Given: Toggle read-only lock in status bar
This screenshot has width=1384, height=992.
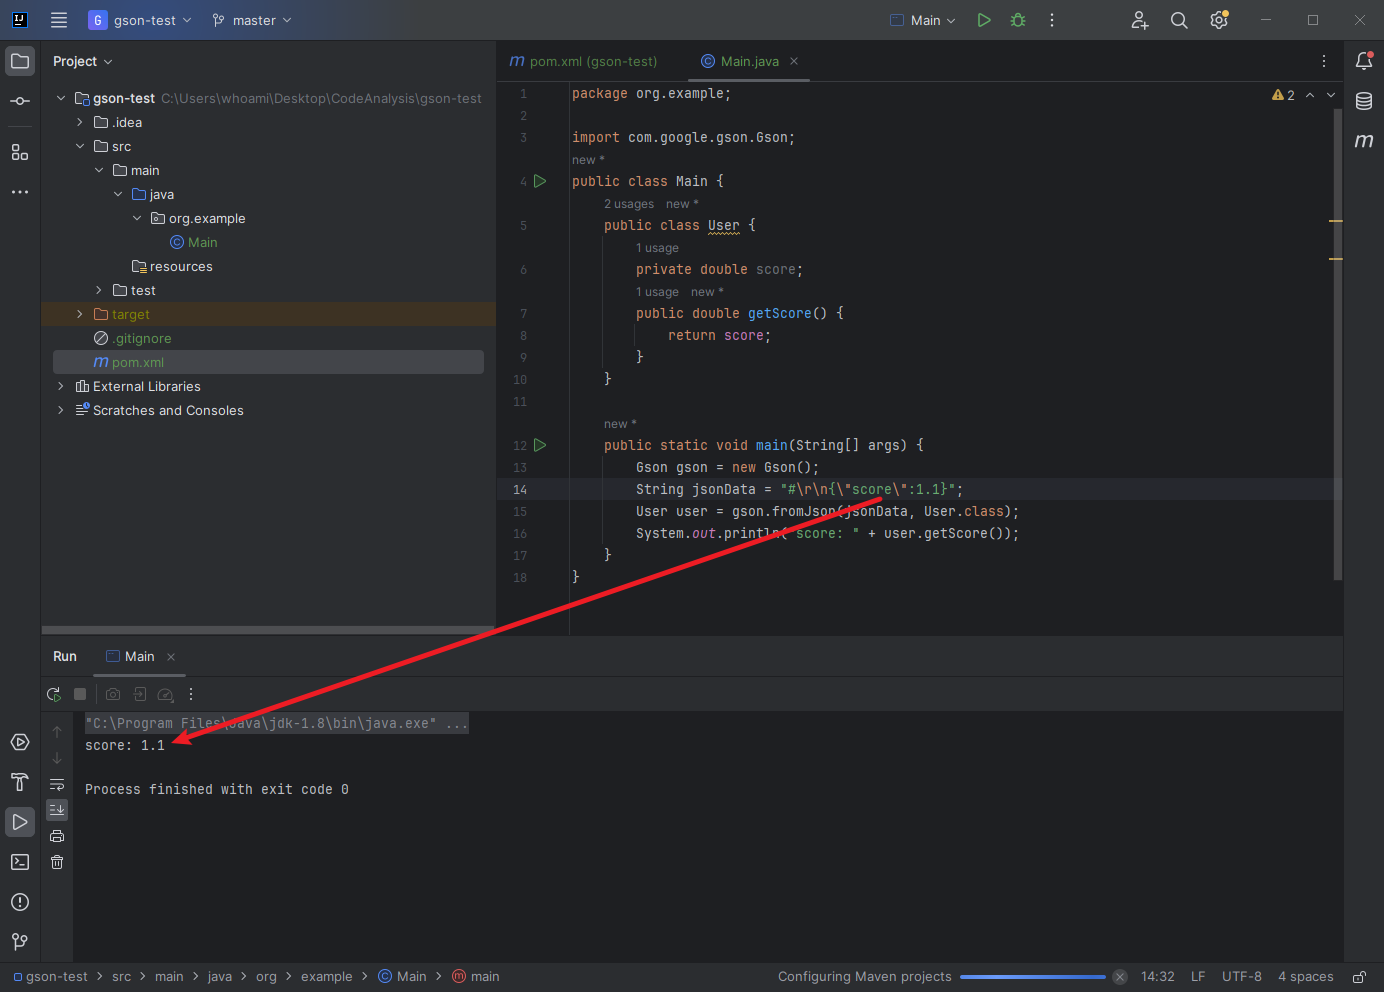Looking at the screenshot, I should click(x=1359, y=977).
